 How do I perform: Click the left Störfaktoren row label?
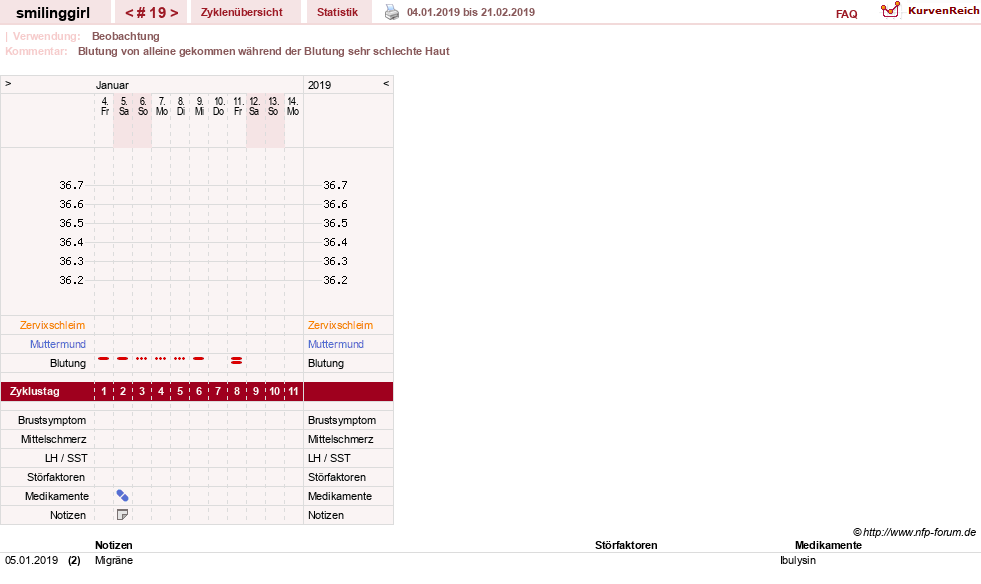(56, 477)
